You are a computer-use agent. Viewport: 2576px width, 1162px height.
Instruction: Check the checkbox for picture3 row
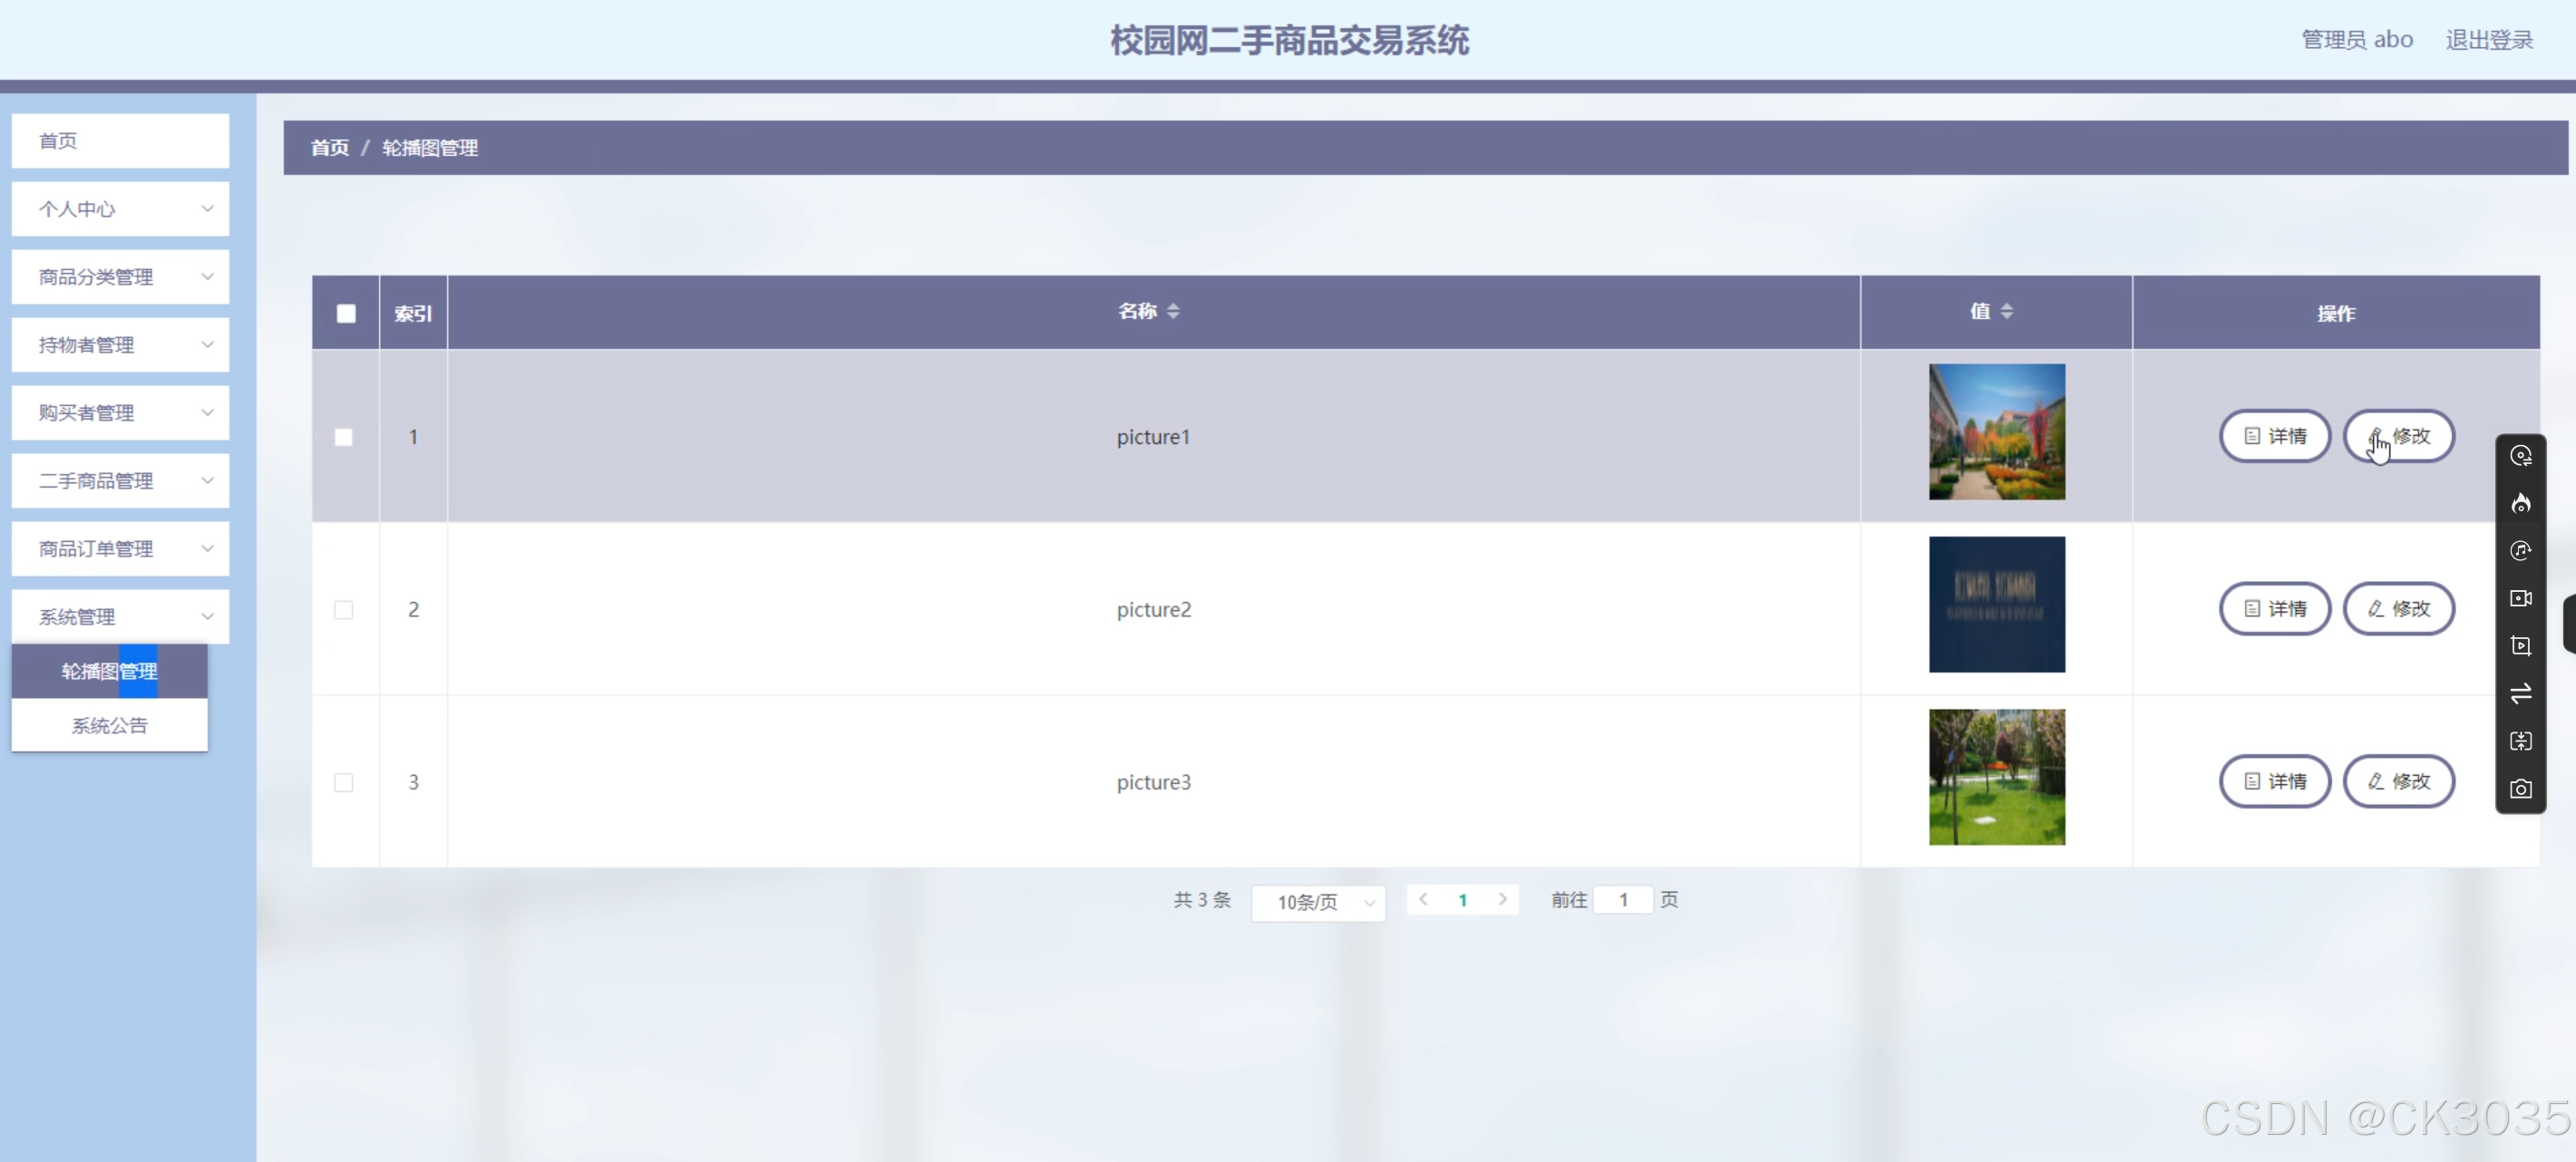tap(343, 782)
